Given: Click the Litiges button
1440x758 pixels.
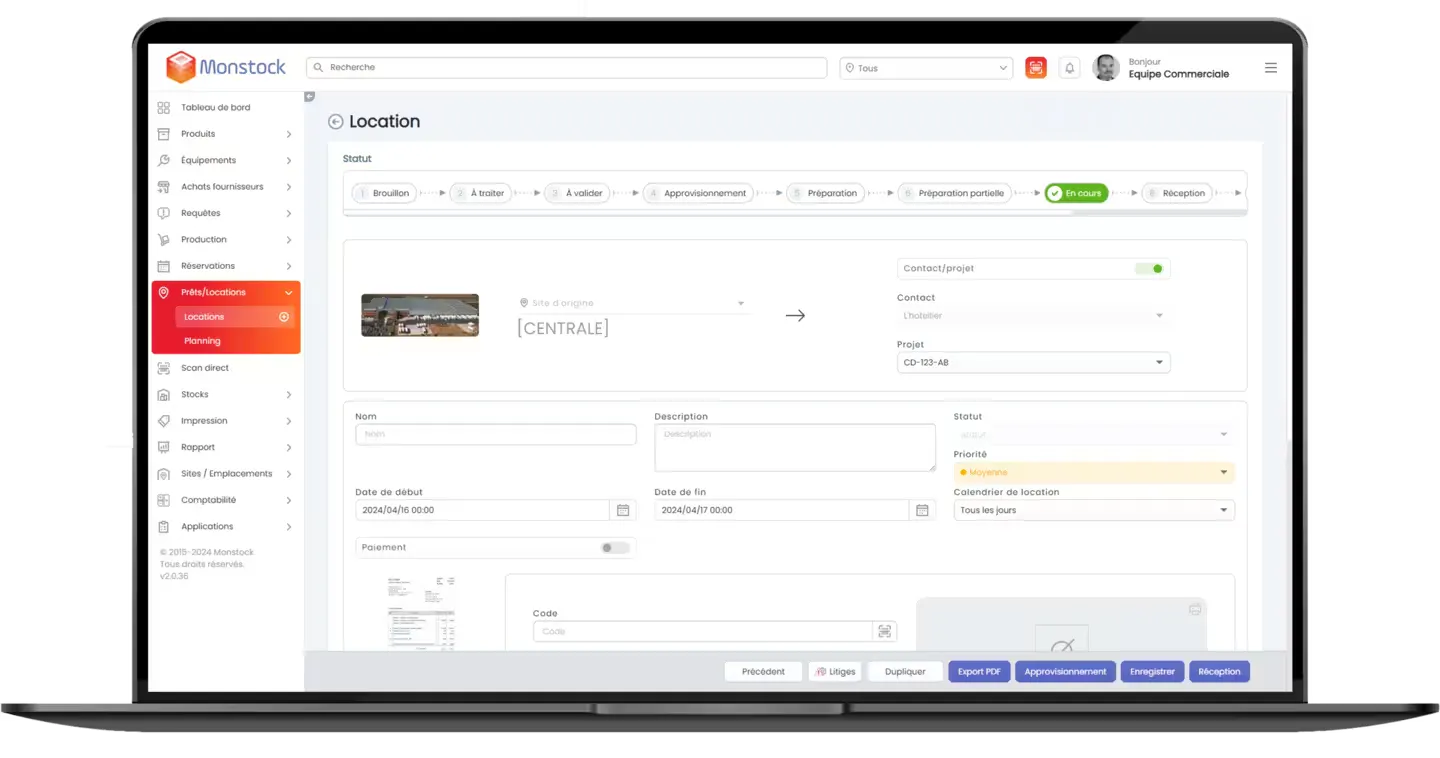Looking at the screenshot, I should (835, 672).
